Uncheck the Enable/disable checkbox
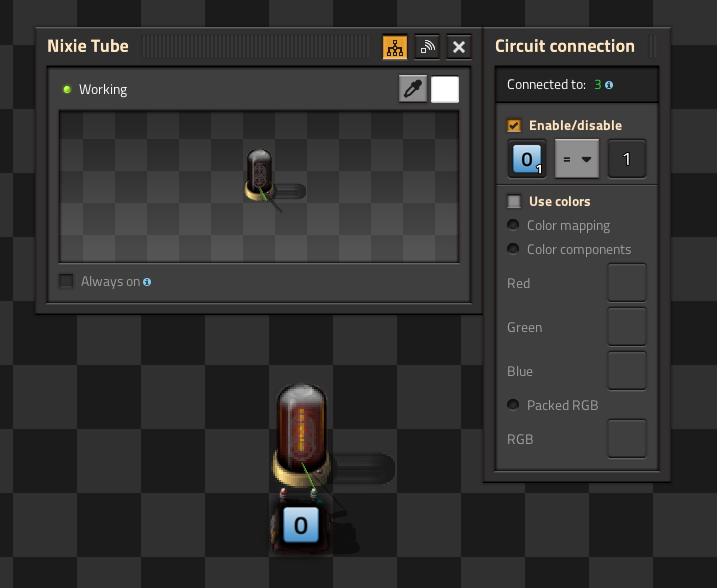Screen dimensions: 717x588 click(514, 125)
